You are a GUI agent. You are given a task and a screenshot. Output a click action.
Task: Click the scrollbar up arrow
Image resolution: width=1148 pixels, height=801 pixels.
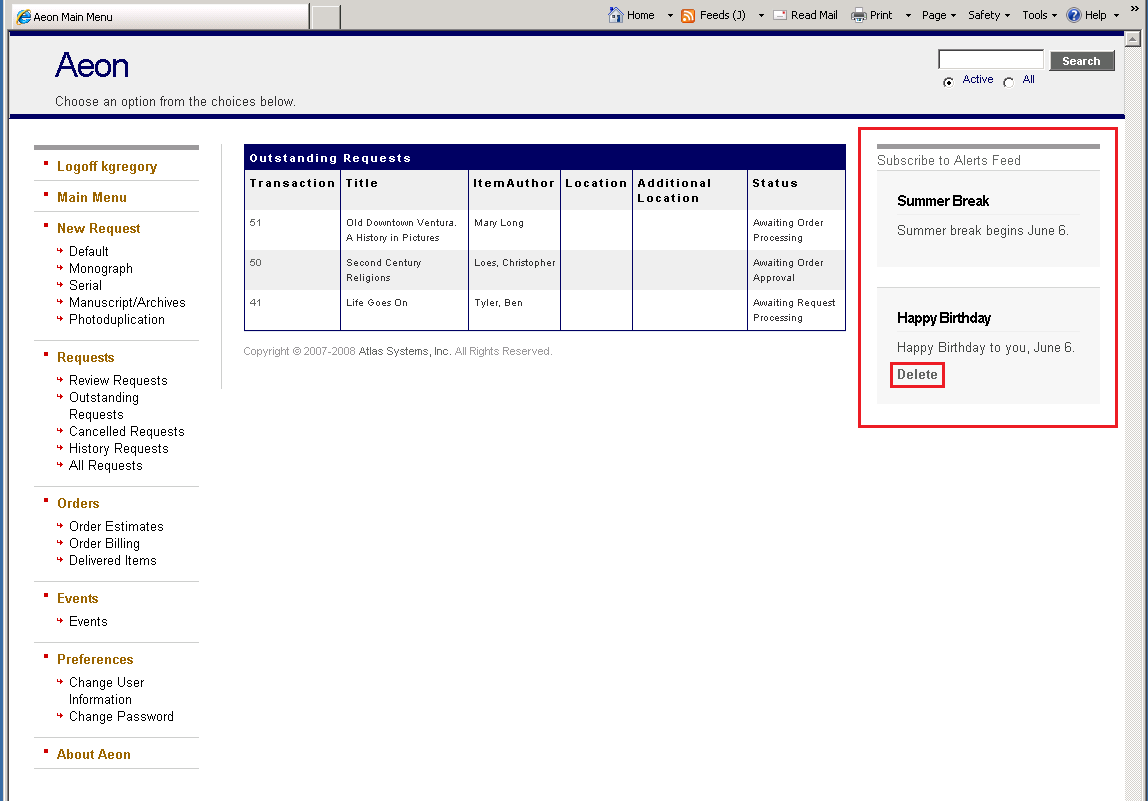pyautogui.click(x=1132, y=38)
